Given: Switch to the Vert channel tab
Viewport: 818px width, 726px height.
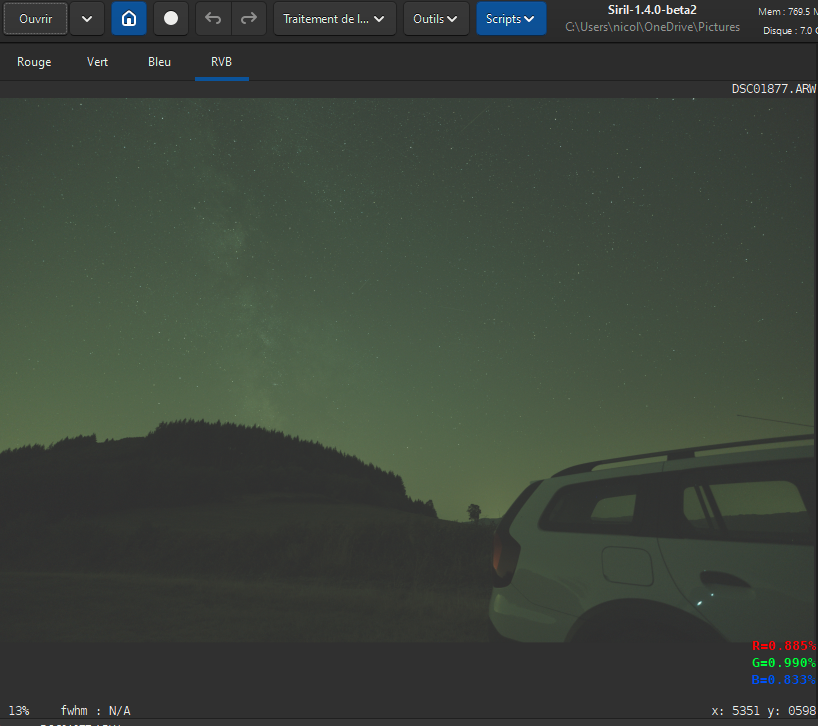Looking at the screenshot, I should point(98,62).
